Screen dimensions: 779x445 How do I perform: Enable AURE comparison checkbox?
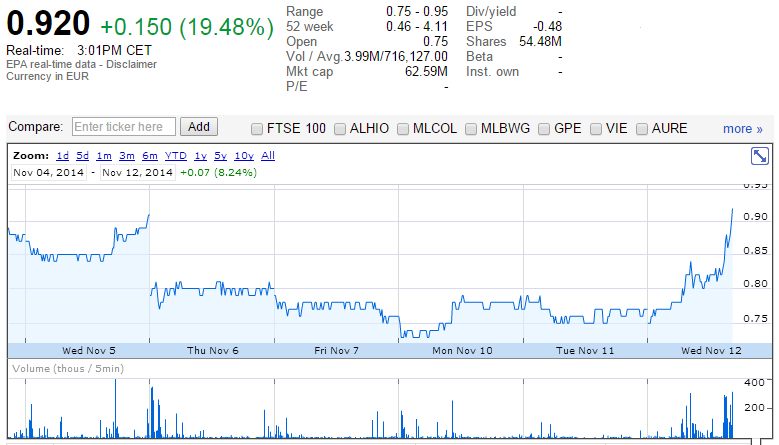pyautogui.click(x=642, y=129)
